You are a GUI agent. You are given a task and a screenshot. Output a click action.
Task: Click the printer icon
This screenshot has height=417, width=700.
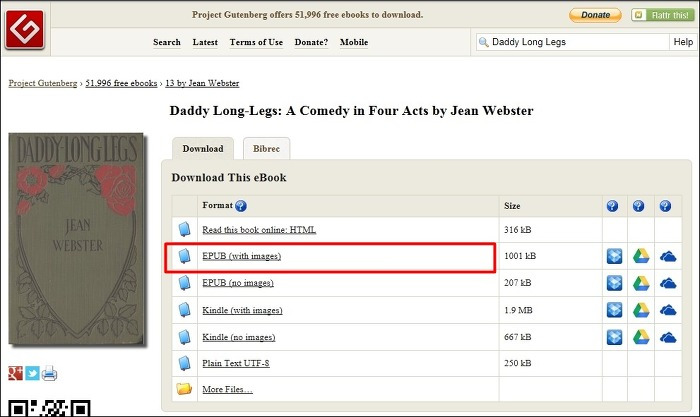pos(49,373)
